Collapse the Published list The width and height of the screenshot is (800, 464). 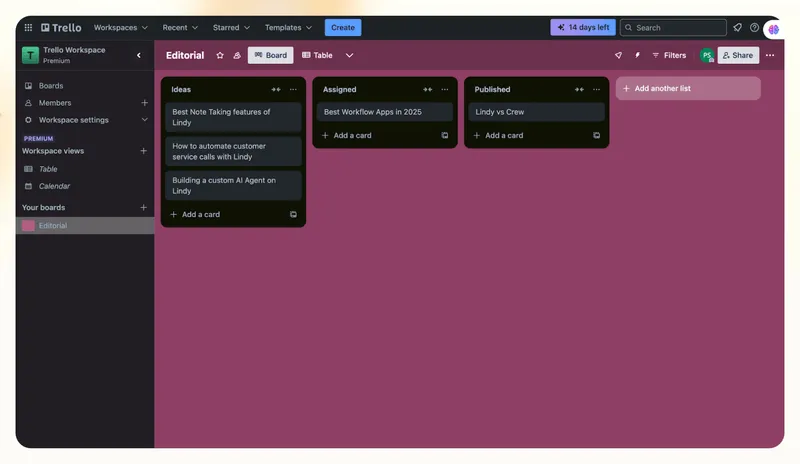pos(579,89)
